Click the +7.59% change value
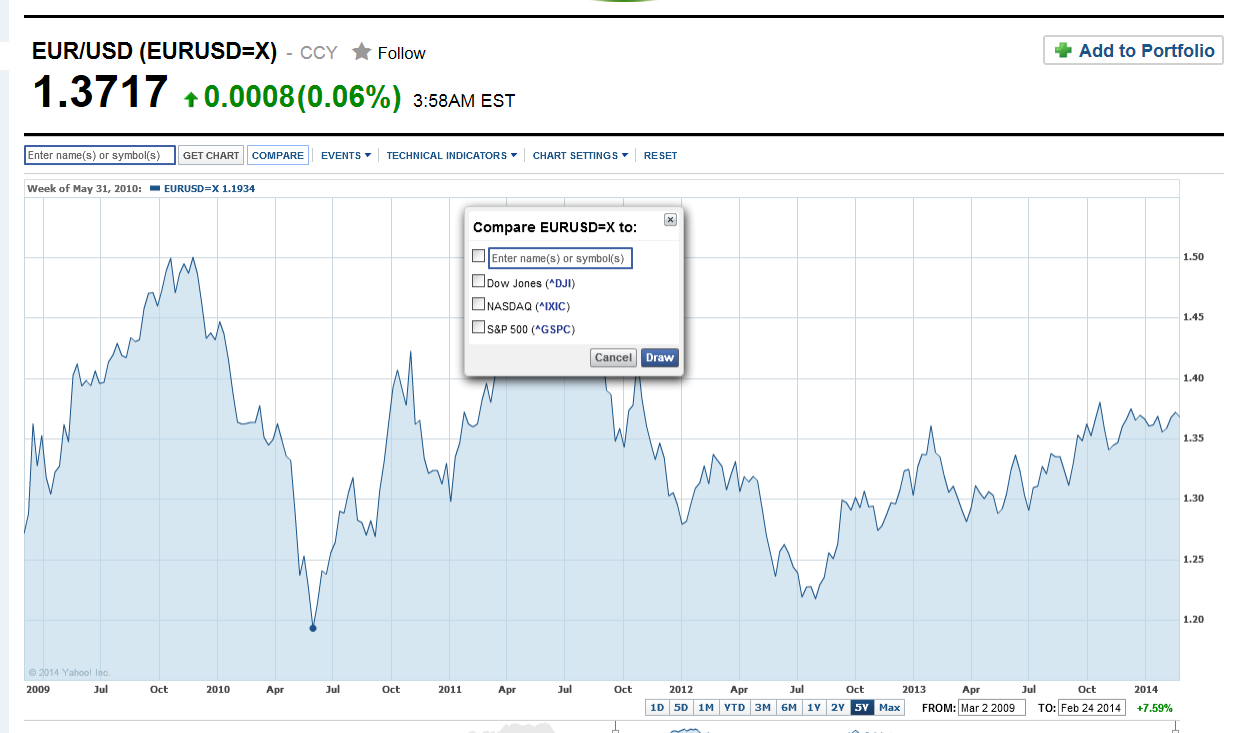 pyautogui.click(x=1154, y=708)
